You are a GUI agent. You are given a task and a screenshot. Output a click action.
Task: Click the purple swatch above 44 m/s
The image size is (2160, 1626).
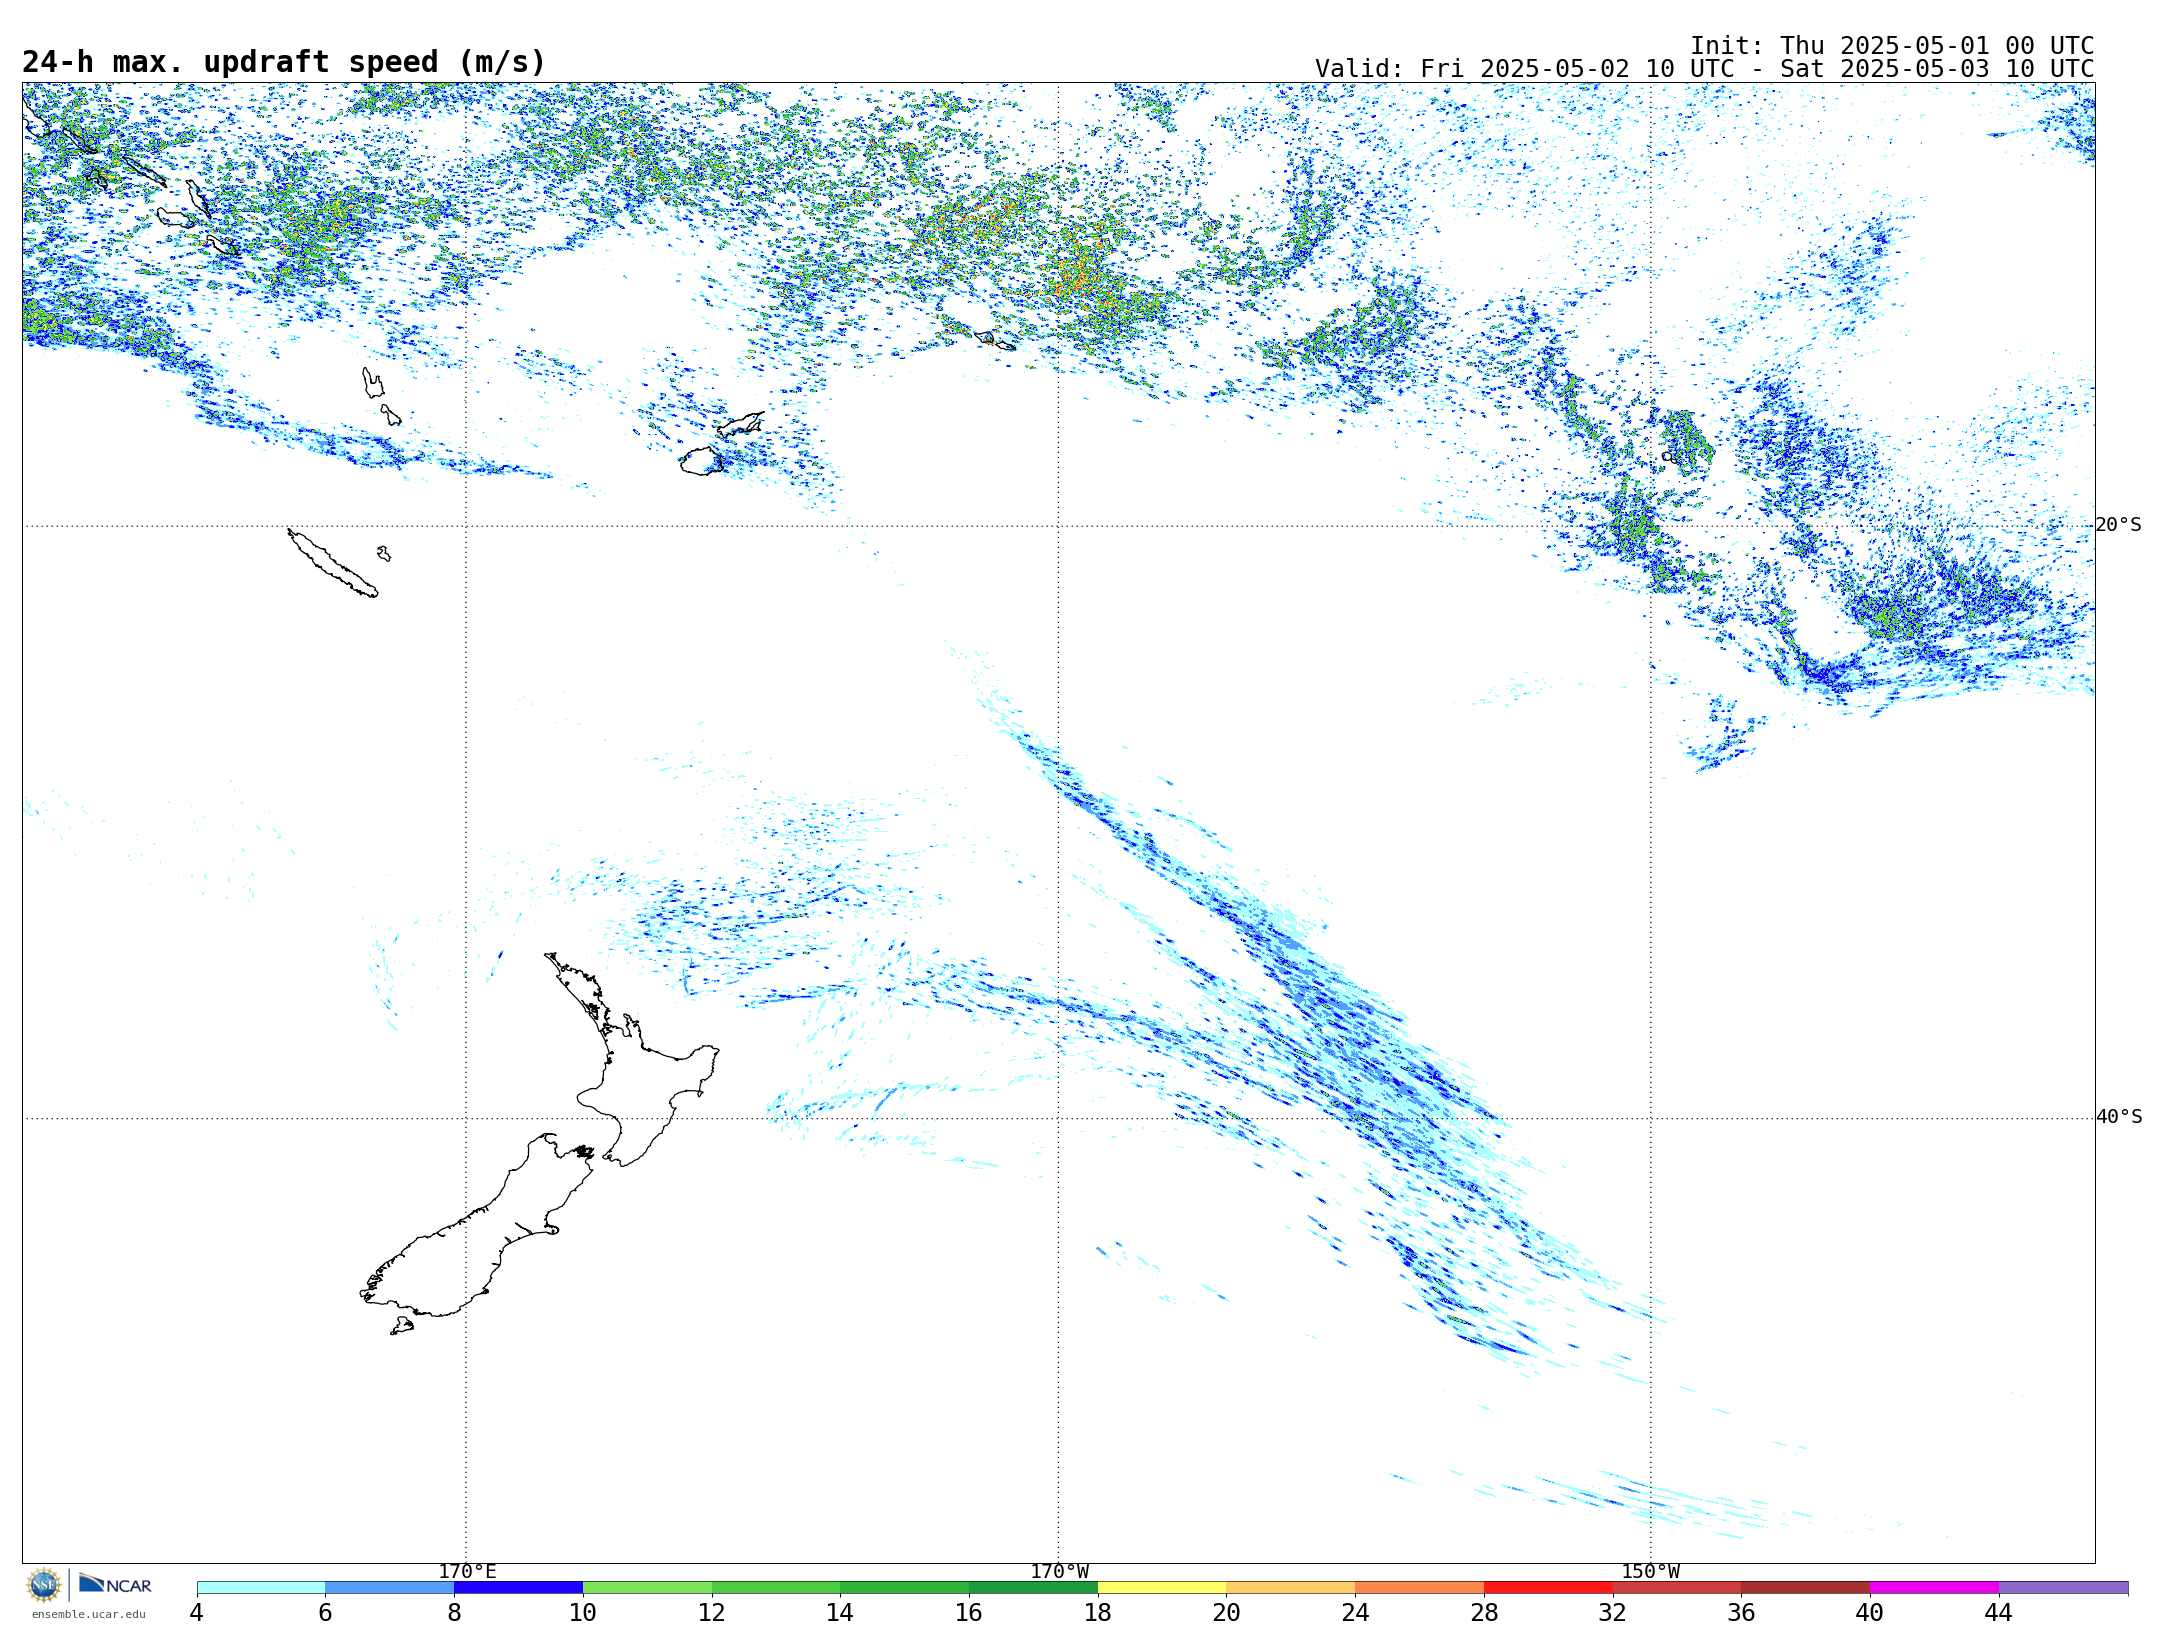click(x=2064, y=1588)
